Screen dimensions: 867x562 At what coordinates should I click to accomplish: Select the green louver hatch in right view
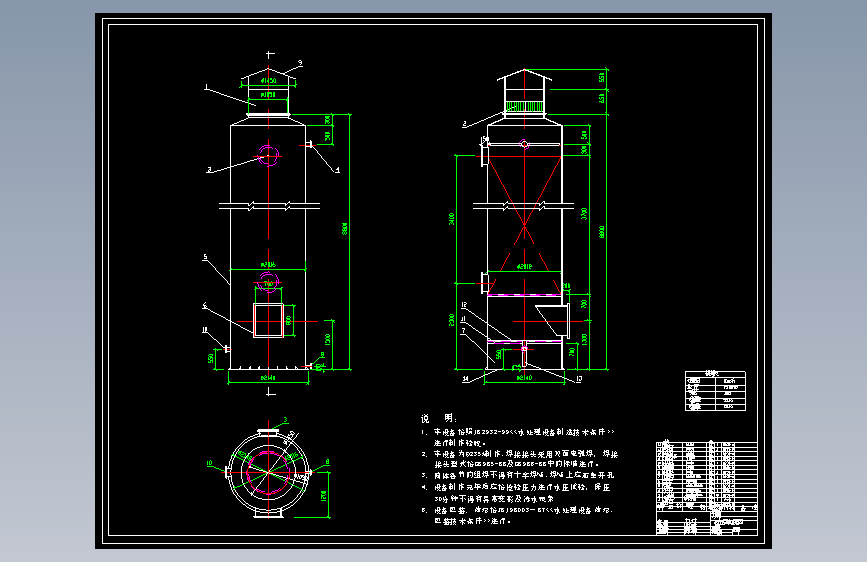pos(524,106)
